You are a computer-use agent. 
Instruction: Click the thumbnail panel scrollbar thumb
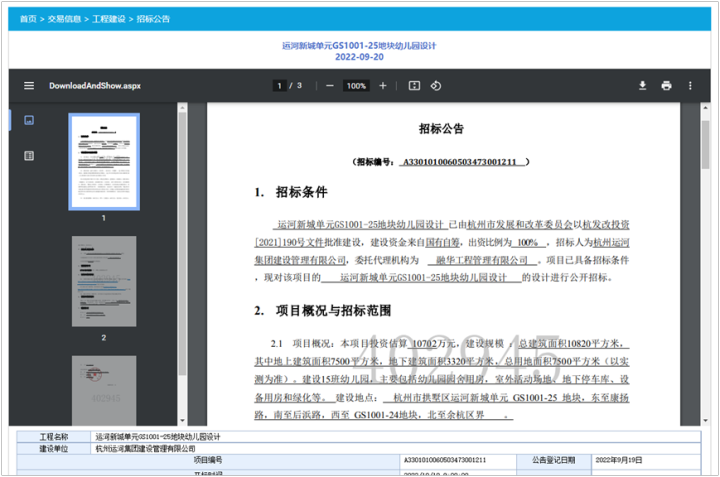coord(182,243)
